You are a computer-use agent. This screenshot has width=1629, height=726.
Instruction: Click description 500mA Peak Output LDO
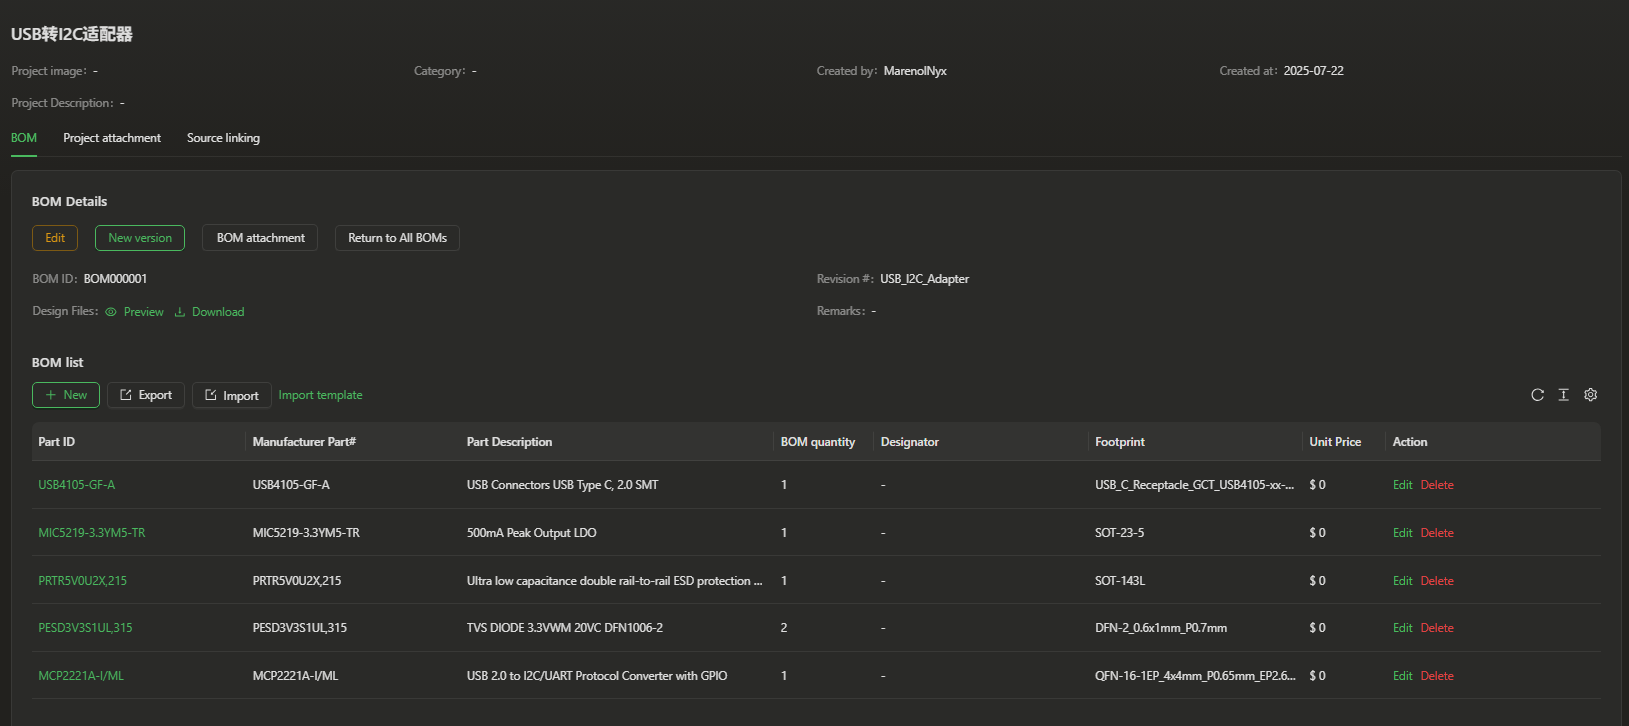531,533
